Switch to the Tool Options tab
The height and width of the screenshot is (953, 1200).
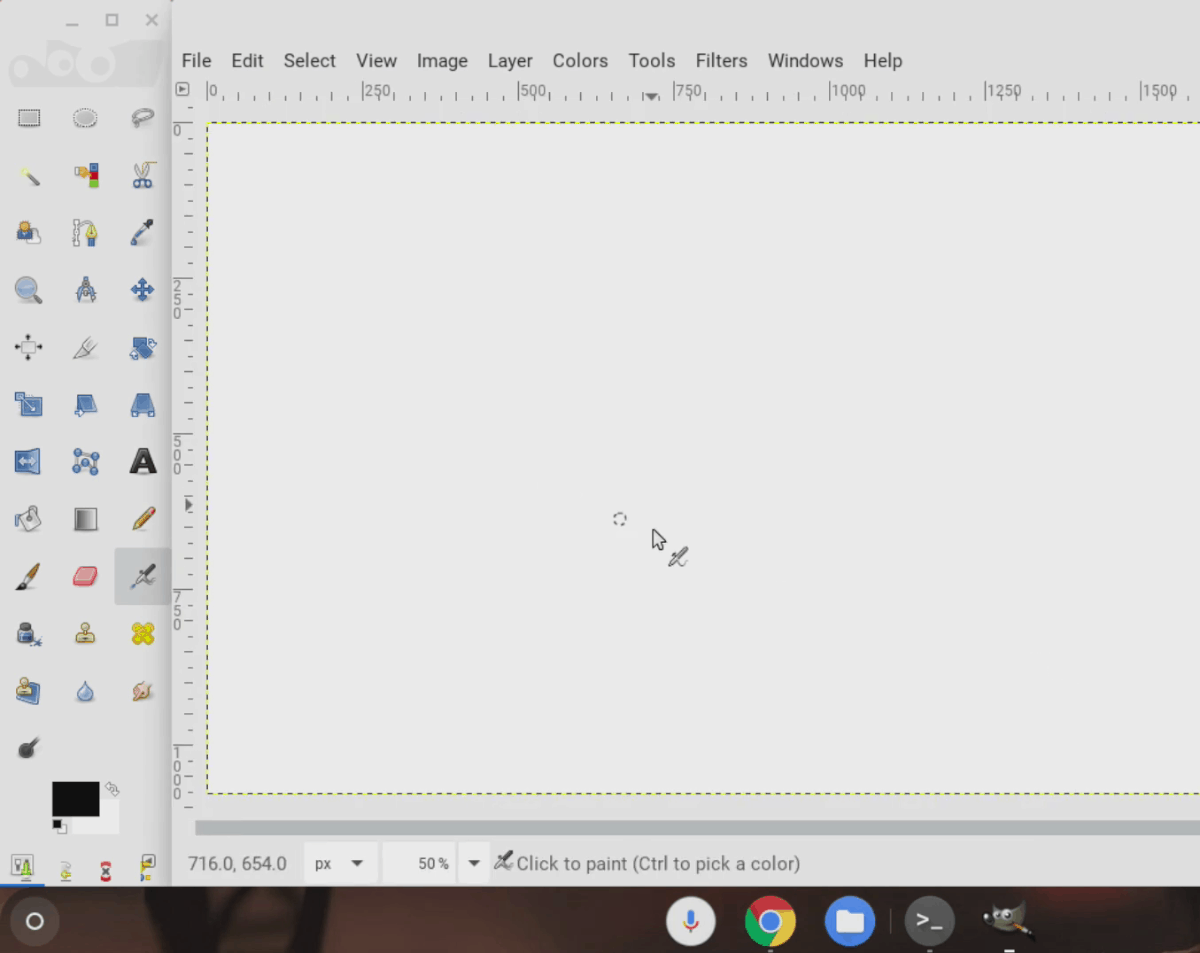coord(22,867)
